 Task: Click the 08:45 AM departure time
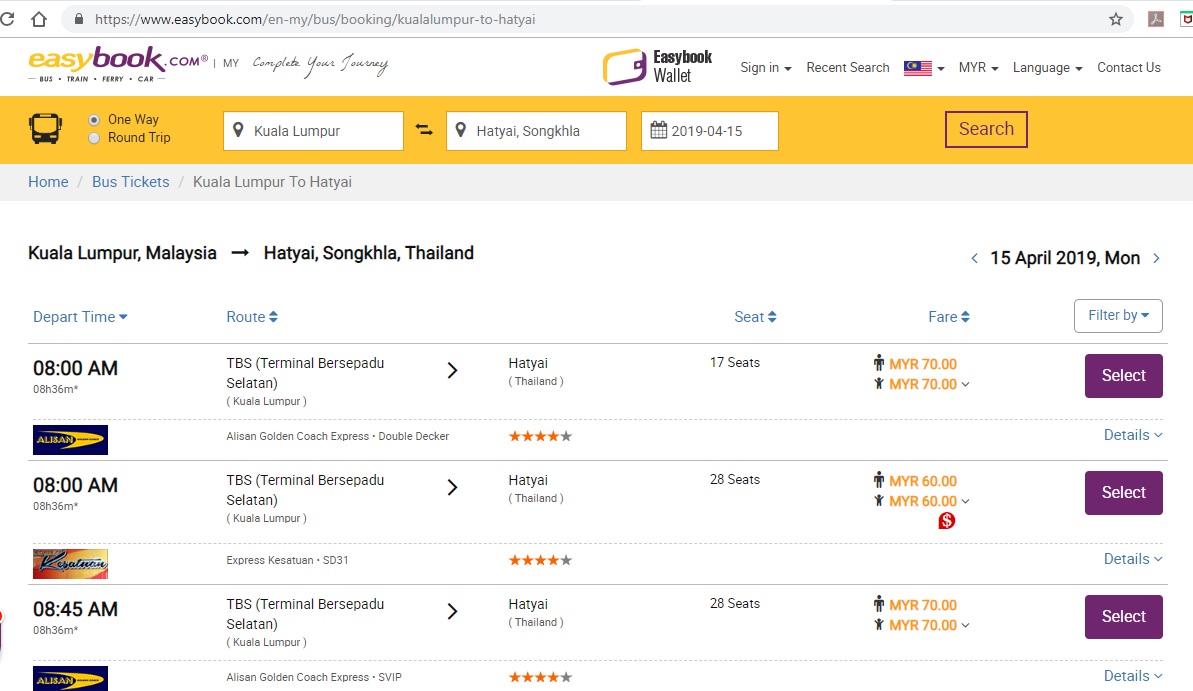pos(75,610)
